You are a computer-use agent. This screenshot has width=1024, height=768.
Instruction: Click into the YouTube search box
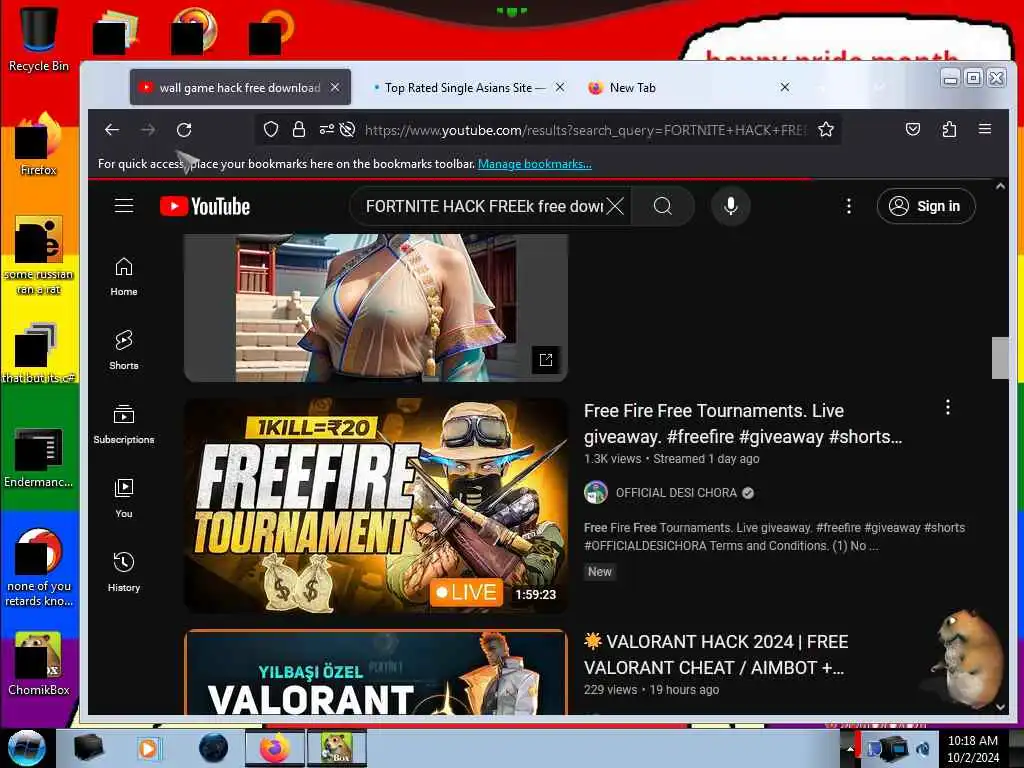tap(483, 206)
